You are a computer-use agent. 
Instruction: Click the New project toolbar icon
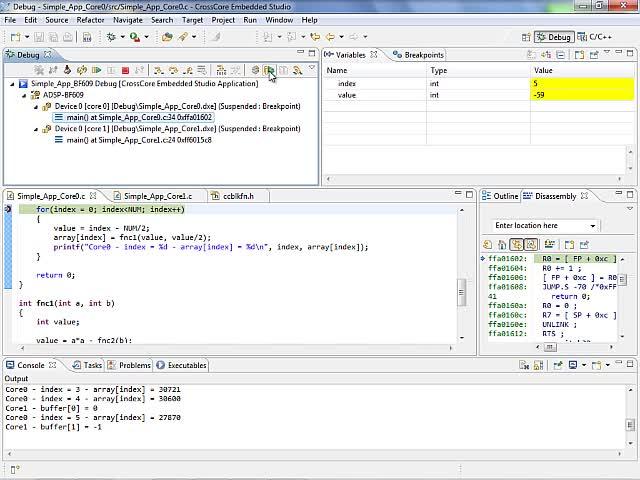tap(16, 37)
